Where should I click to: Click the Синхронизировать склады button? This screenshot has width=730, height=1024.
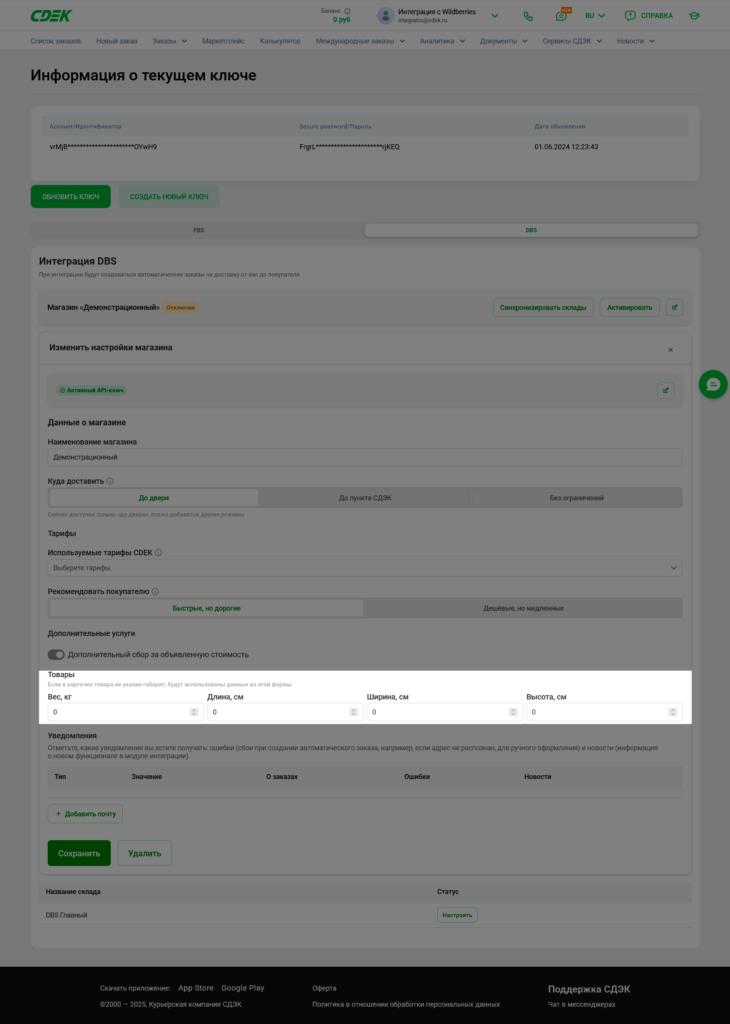click(x=543, y=307)
